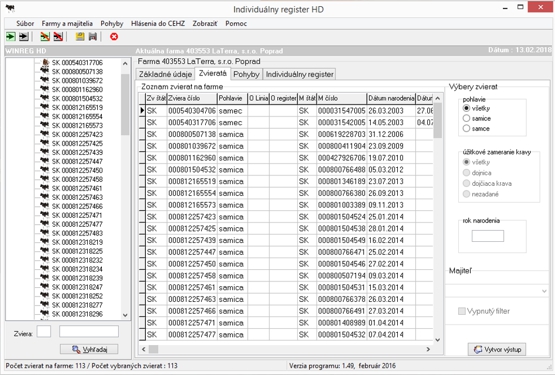This screenshot has height=375, width=555.
Task: Toggle the 'Vypnutý filter' checkbox
Action: tap(462, 311)
